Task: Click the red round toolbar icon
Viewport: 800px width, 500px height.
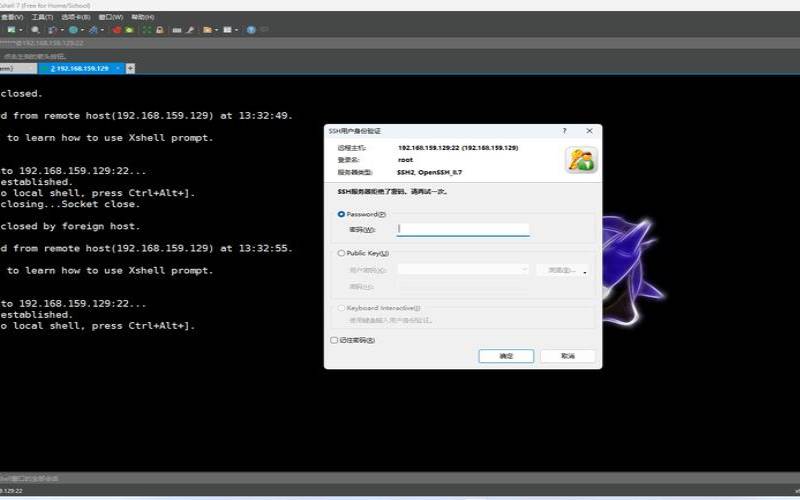Action: 117,30
